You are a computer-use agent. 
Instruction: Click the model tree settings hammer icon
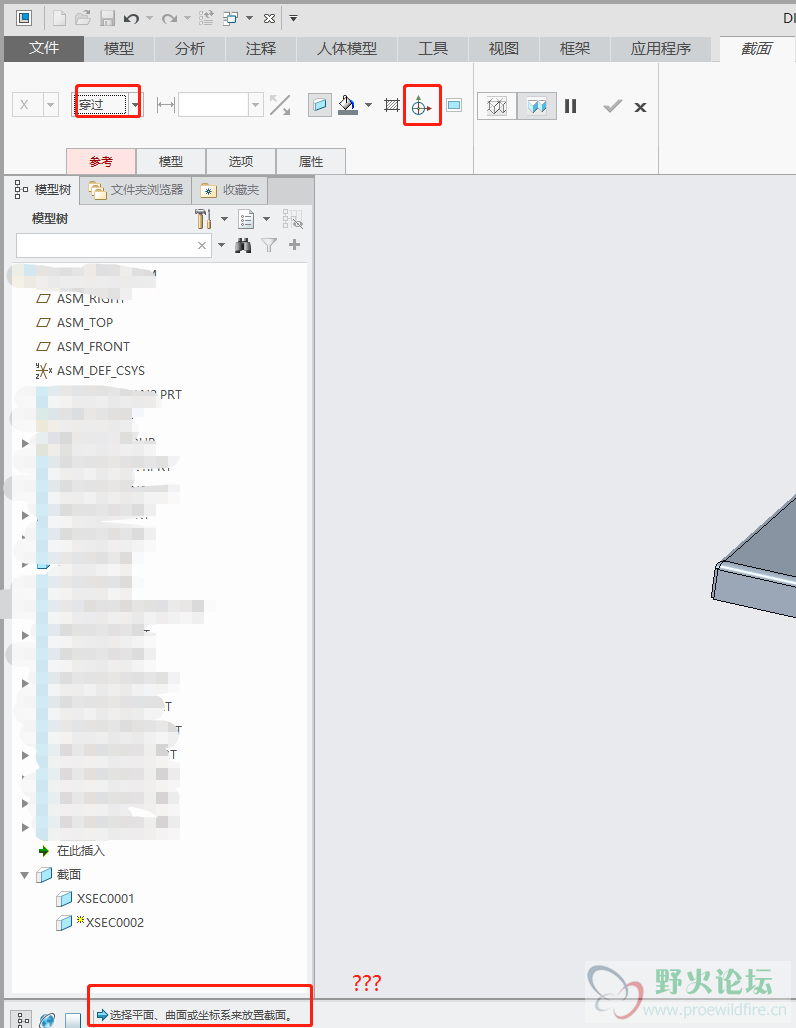pos(203,218)
